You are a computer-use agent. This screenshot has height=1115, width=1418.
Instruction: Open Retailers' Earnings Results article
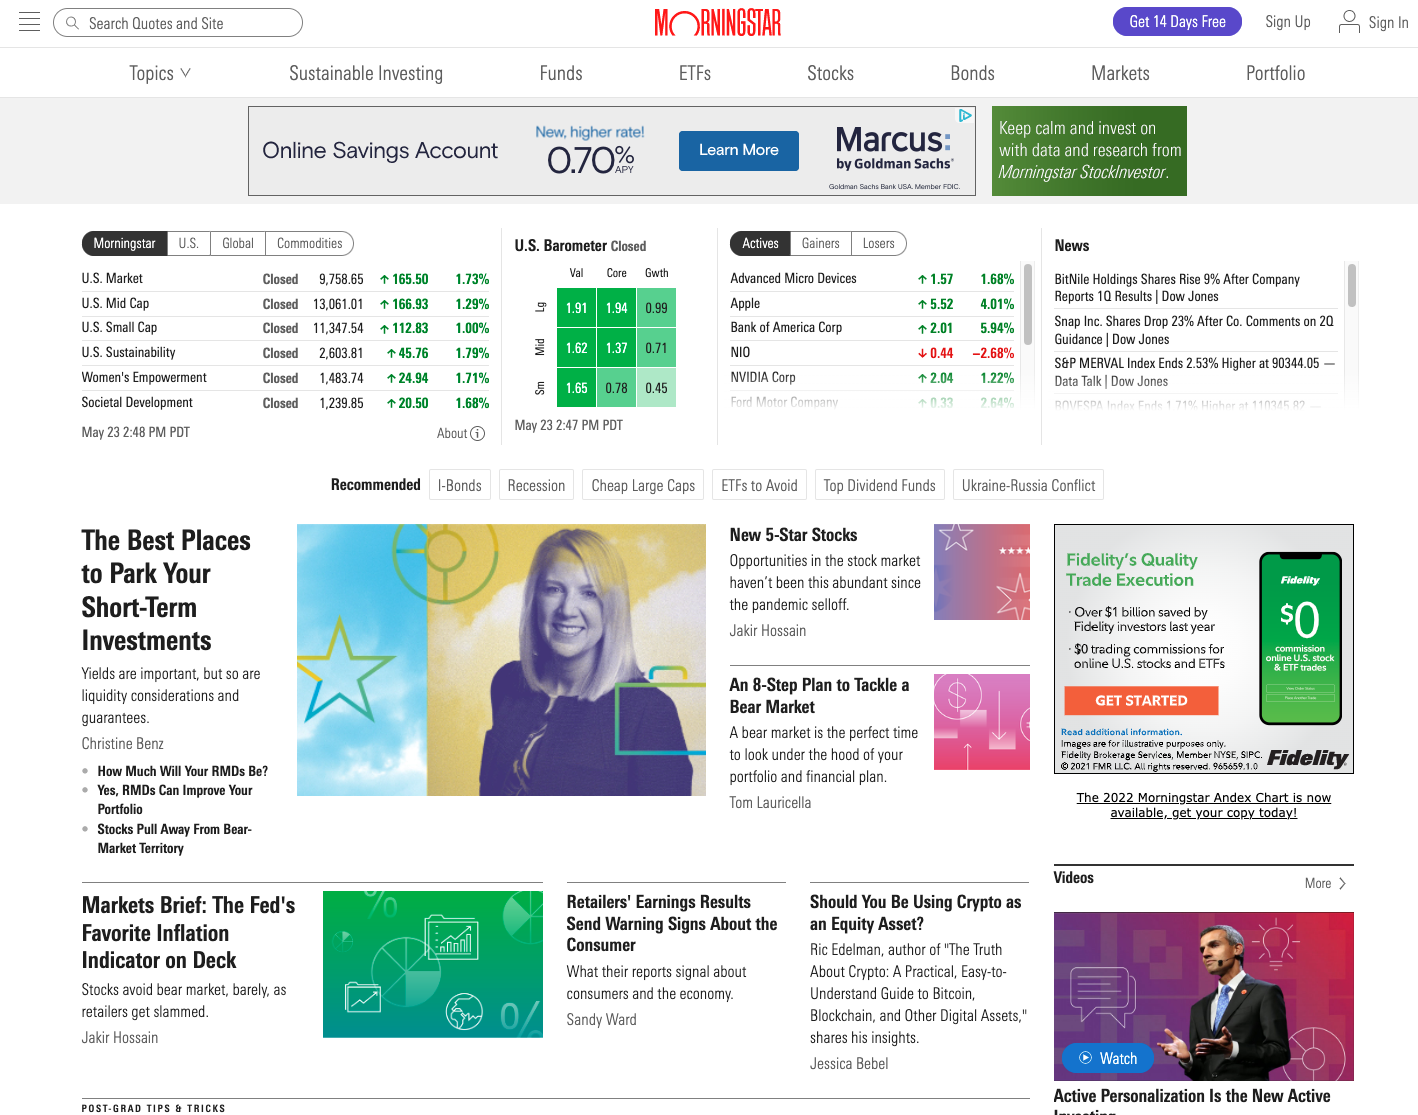pos(672,923)
